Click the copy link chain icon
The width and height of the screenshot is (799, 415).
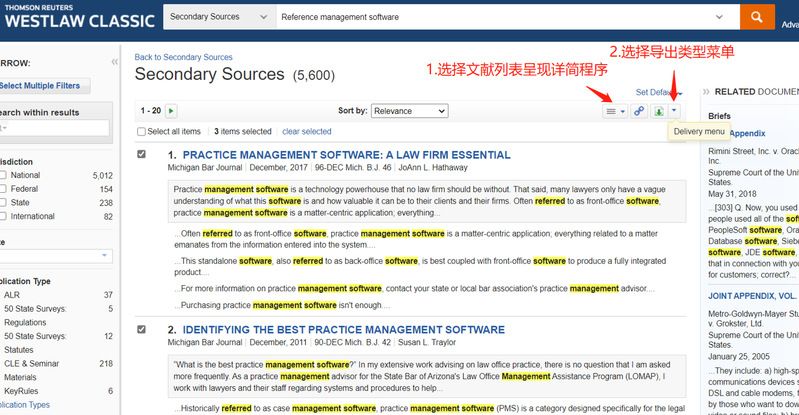[639, 111]
